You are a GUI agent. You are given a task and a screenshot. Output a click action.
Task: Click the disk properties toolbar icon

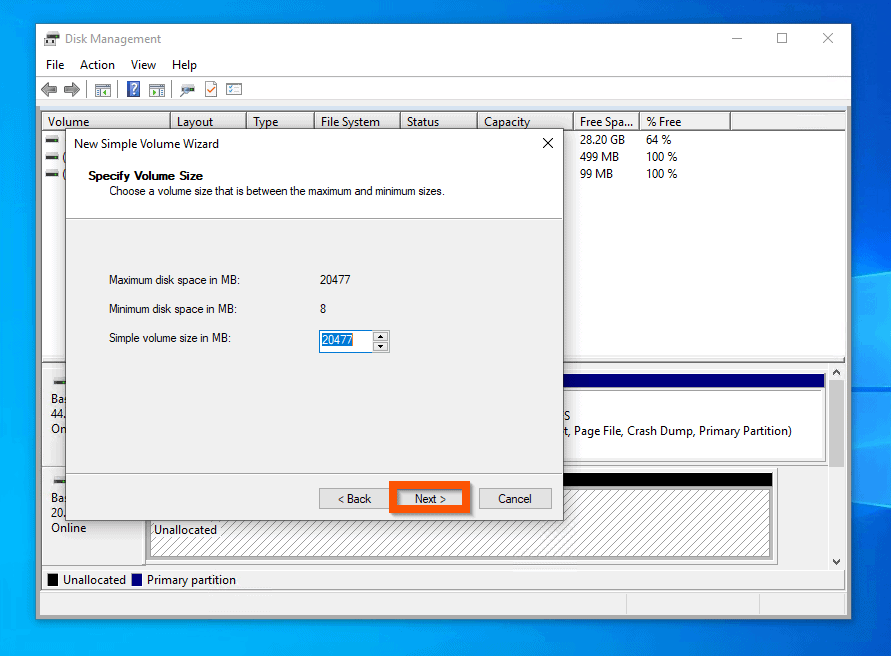189,89
